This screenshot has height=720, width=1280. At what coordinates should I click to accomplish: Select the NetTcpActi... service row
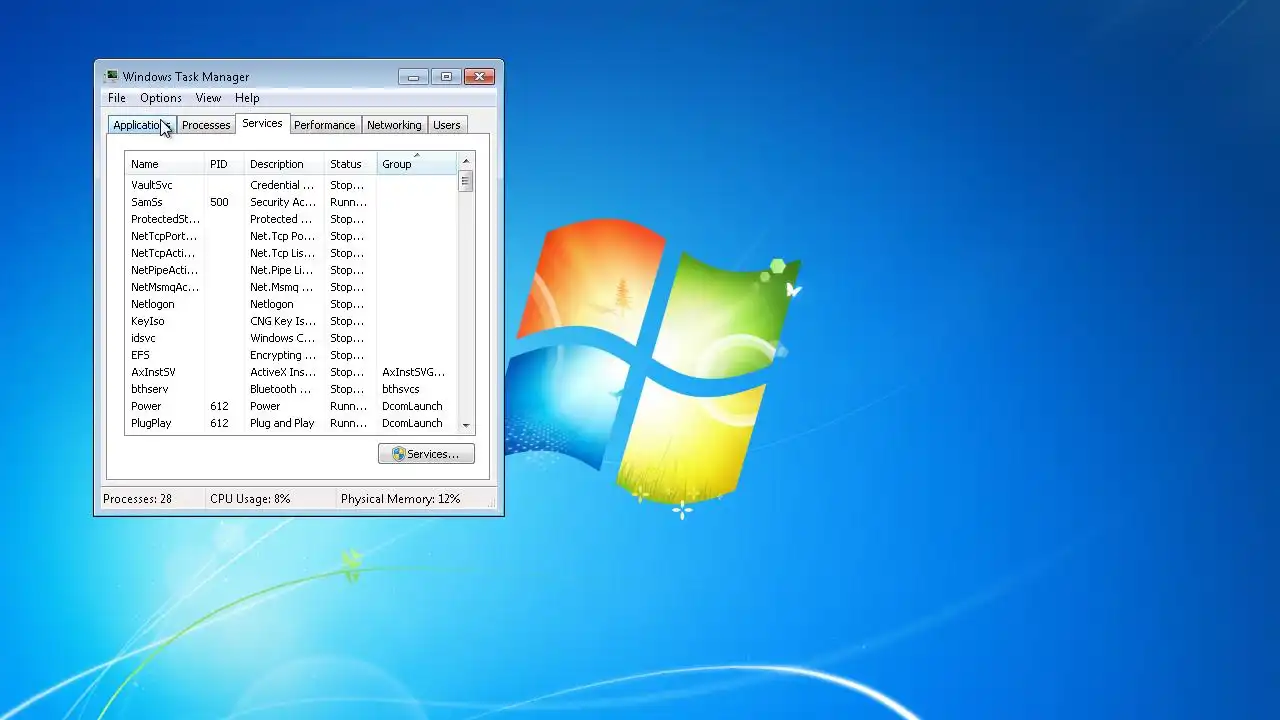pos(291,253)
